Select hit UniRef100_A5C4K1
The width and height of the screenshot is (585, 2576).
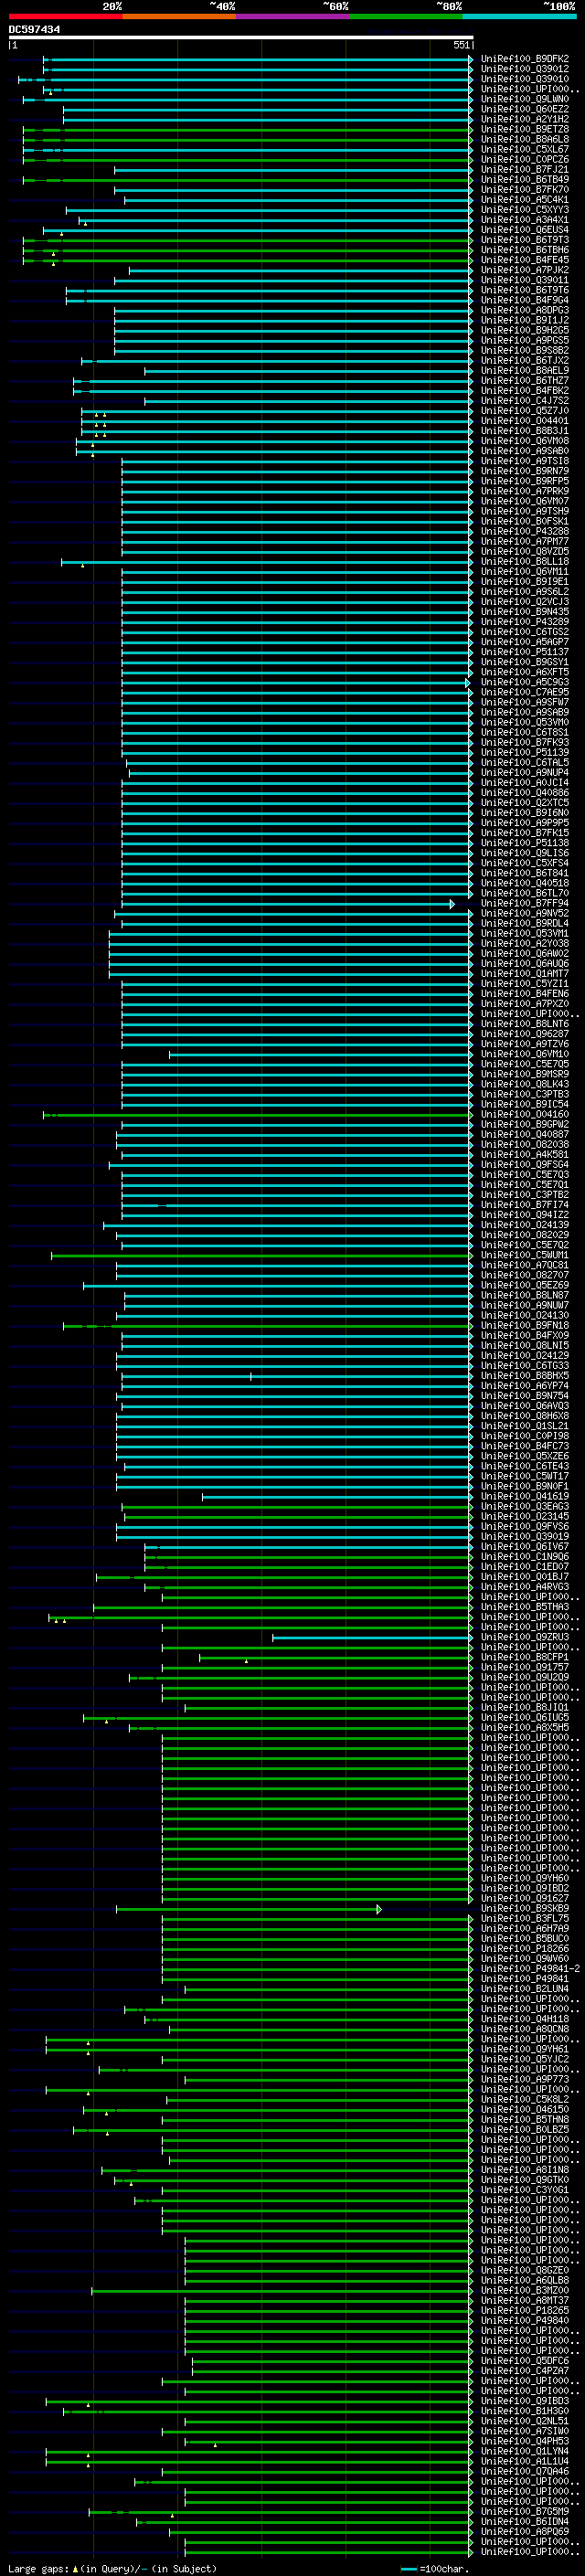(x=525, y=200)
